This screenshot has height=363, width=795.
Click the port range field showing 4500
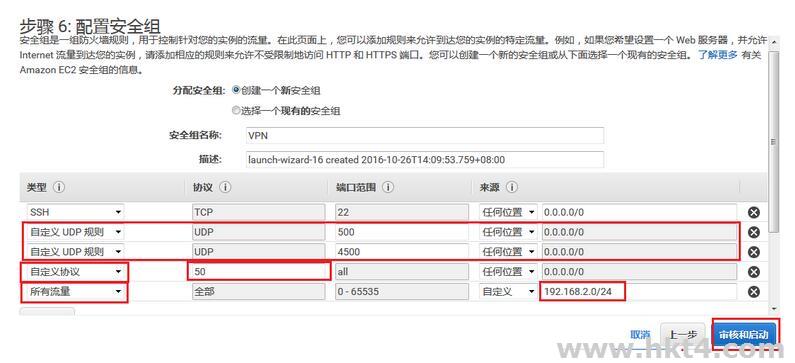click(402, 252)
